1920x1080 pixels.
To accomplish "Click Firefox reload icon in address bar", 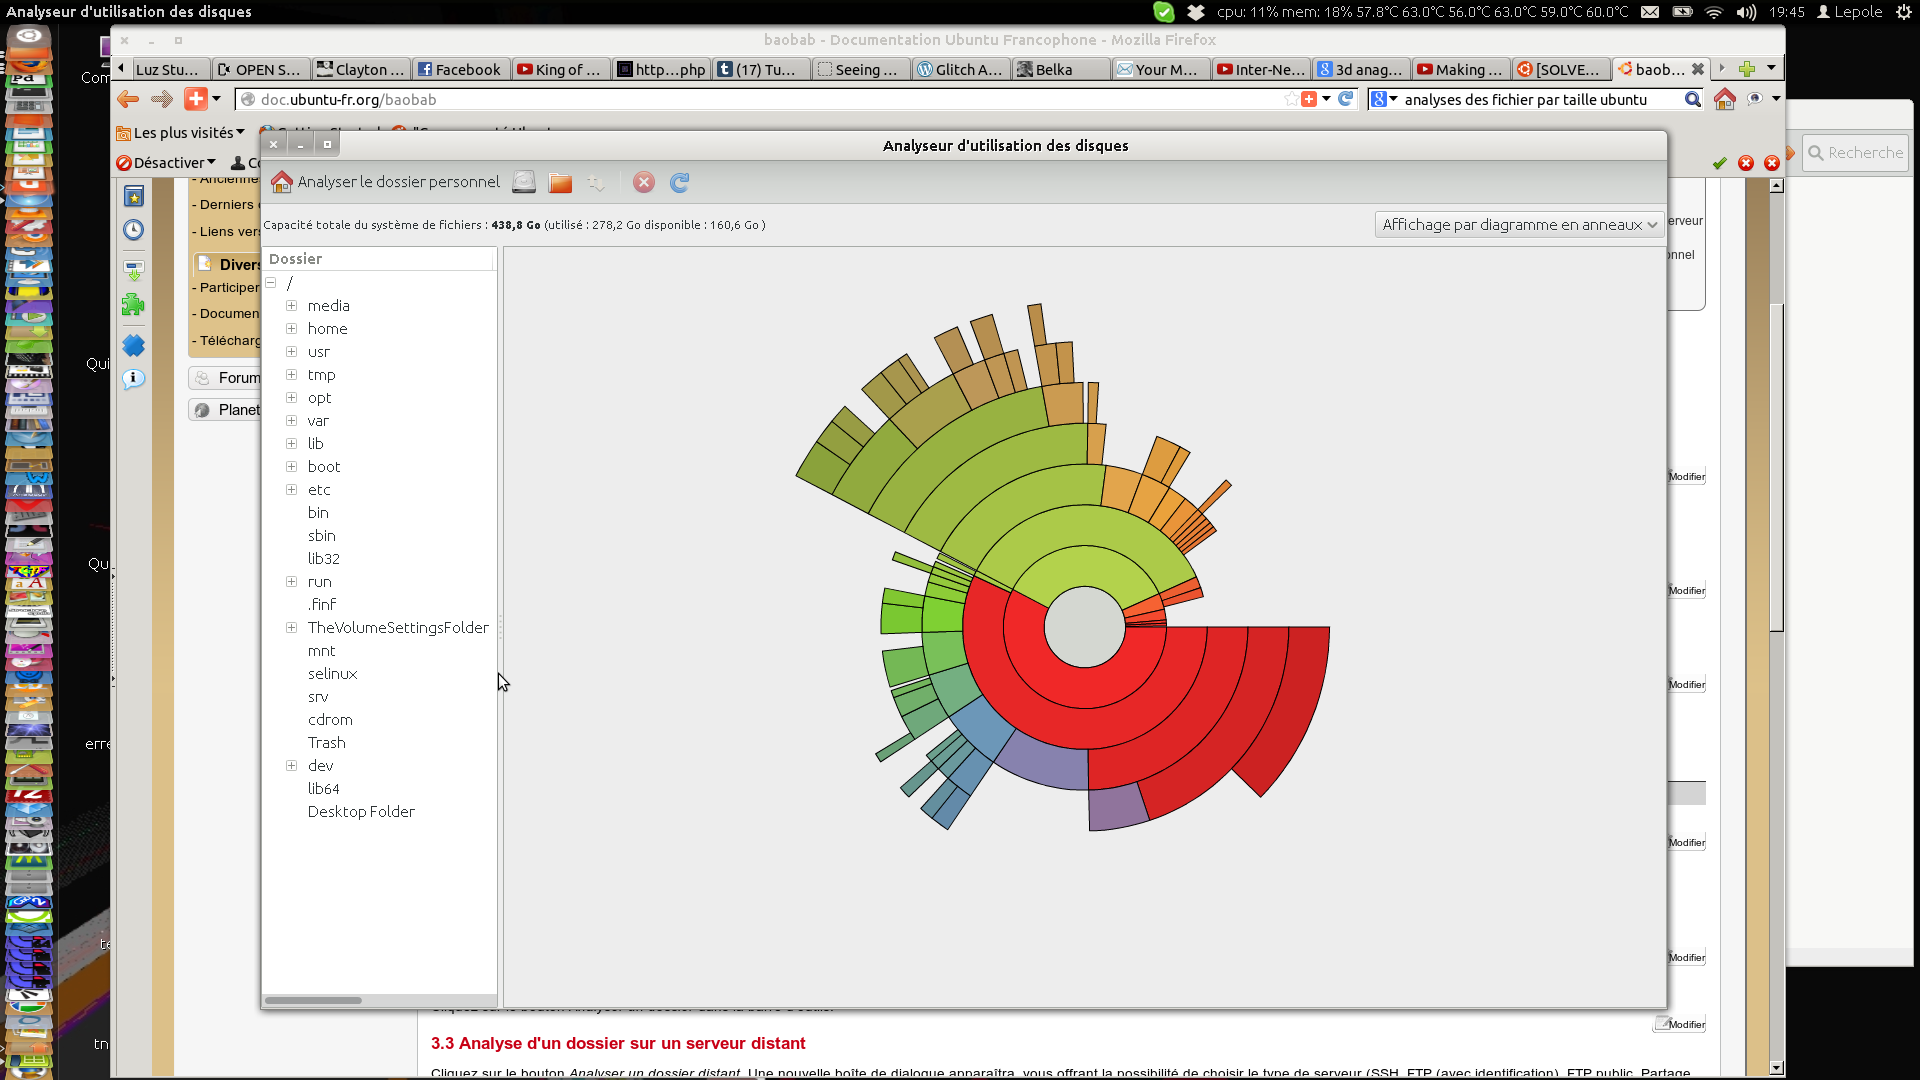I will (x=1346, y=99).
